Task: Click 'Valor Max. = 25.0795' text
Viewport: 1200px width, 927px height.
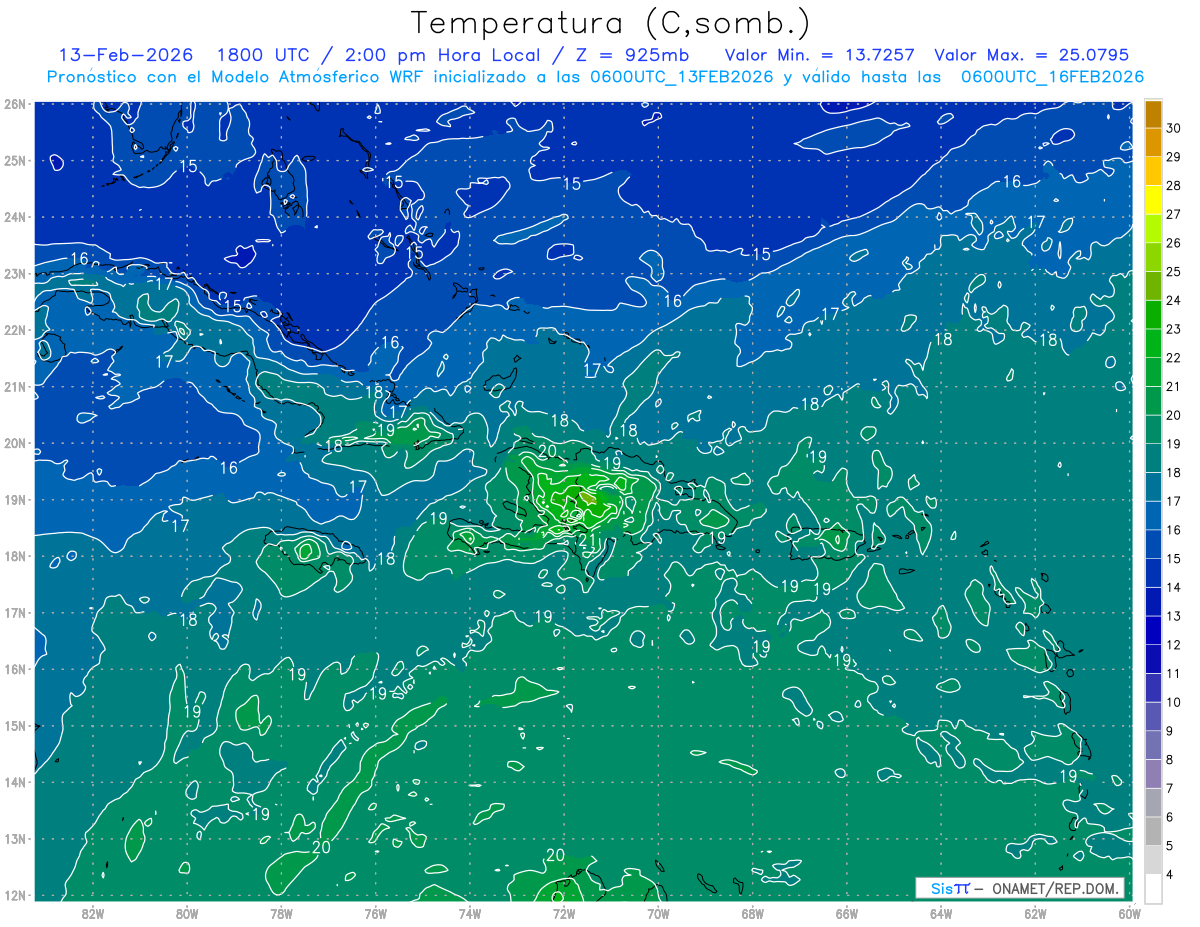Action: click(1032, 55)
